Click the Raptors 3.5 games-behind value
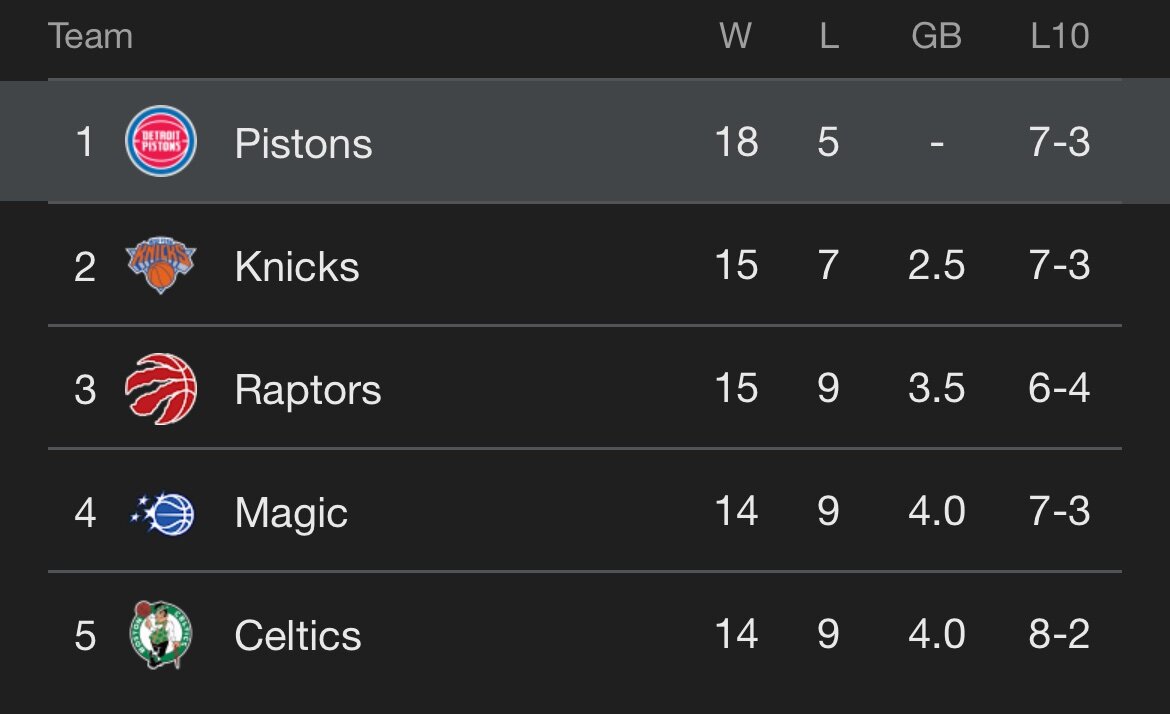 [x=936, y=389]
